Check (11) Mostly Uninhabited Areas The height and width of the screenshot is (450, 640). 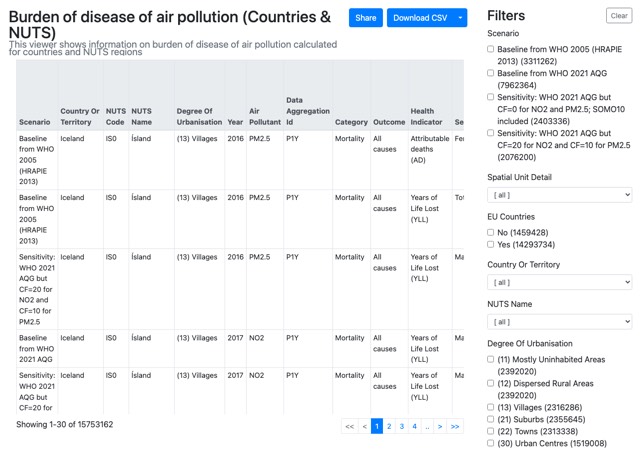tap(491, 360)
